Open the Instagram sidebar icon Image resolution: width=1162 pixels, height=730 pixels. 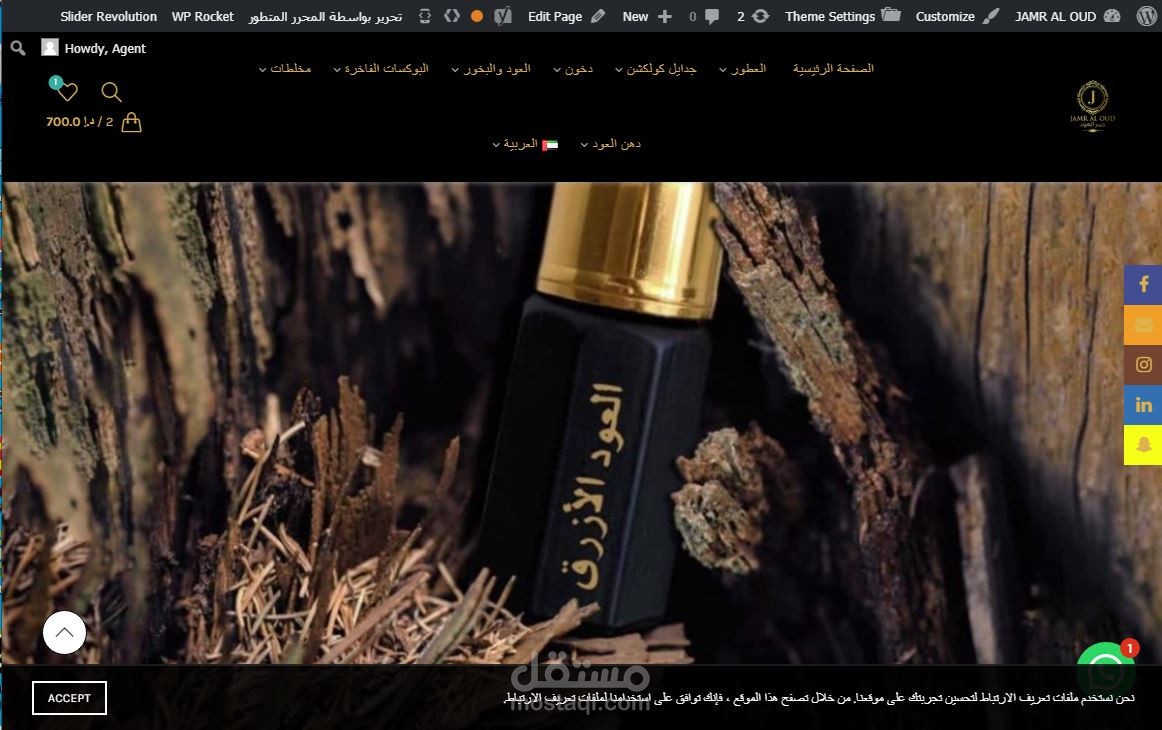1143,365
